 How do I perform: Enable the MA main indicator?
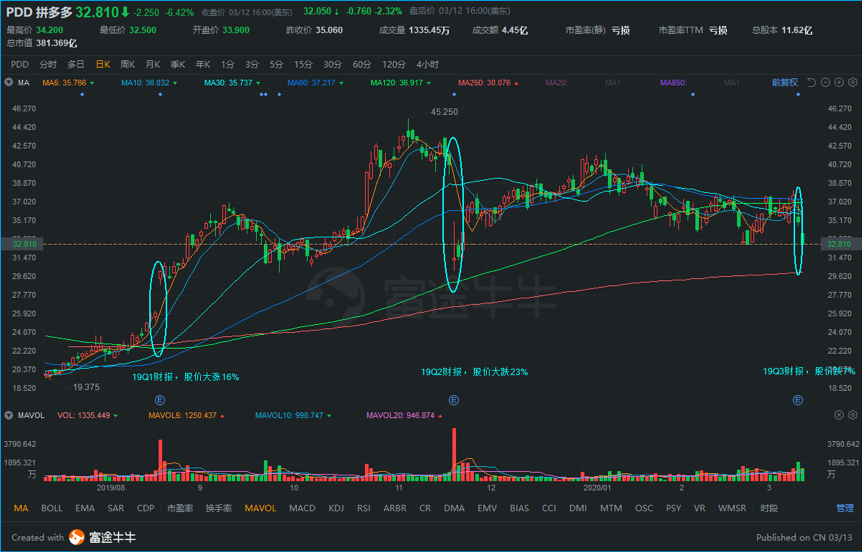(x=21, y=509)
